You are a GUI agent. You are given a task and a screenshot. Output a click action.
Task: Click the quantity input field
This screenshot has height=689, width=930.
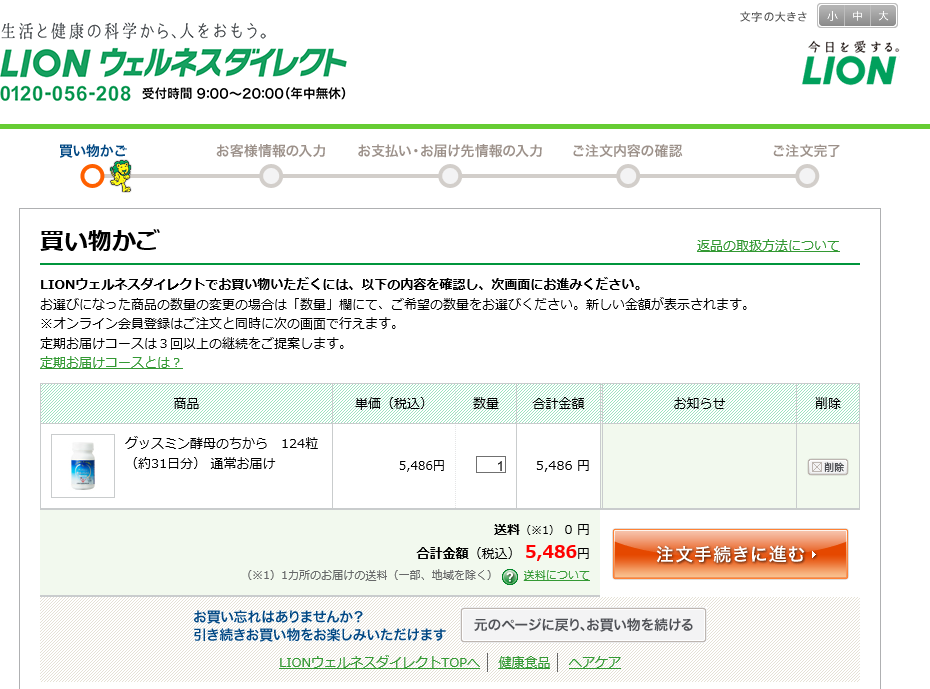491,465
